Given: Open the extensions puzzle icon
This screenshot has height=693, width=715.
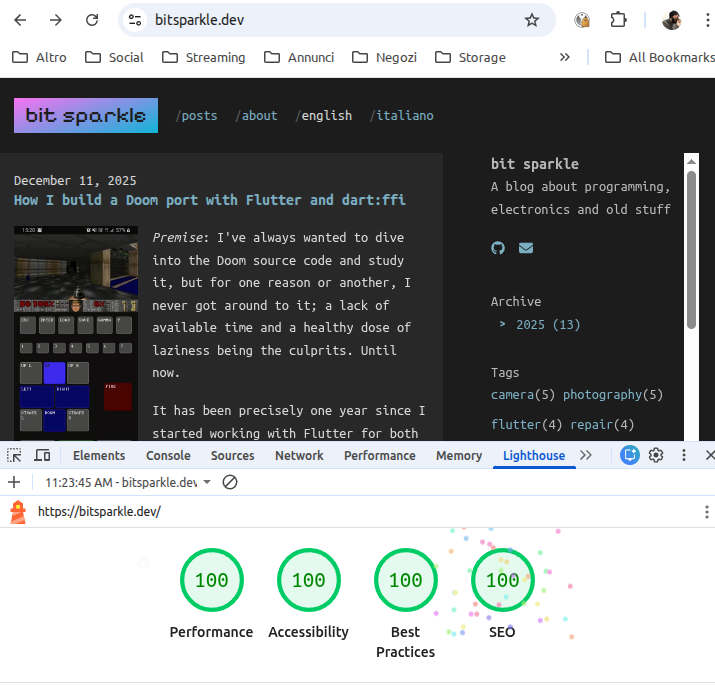Looking at the screenshot, I should click(x=618, y=20).
